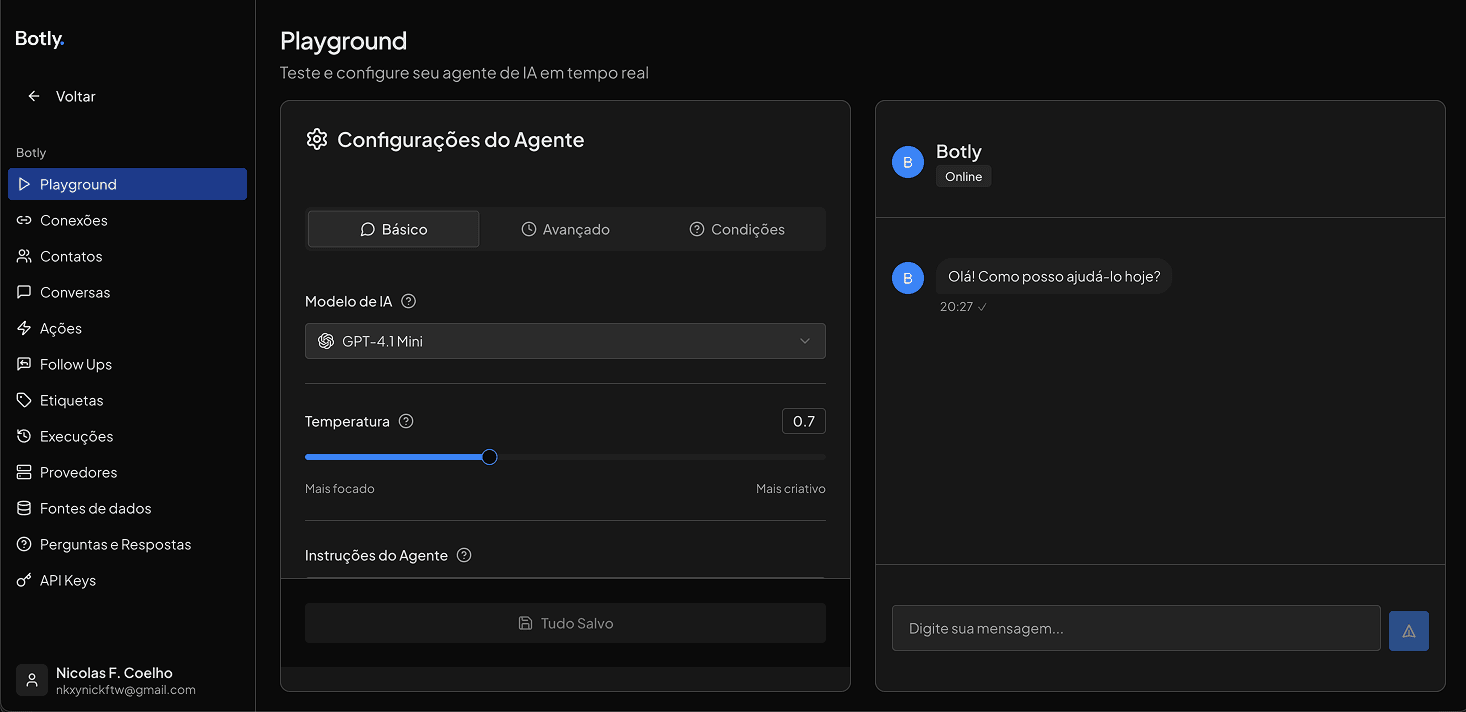Click the Digite sua mensagem input field
1466x712 pixels.
pyautogui.click(x=1135, y=629)
